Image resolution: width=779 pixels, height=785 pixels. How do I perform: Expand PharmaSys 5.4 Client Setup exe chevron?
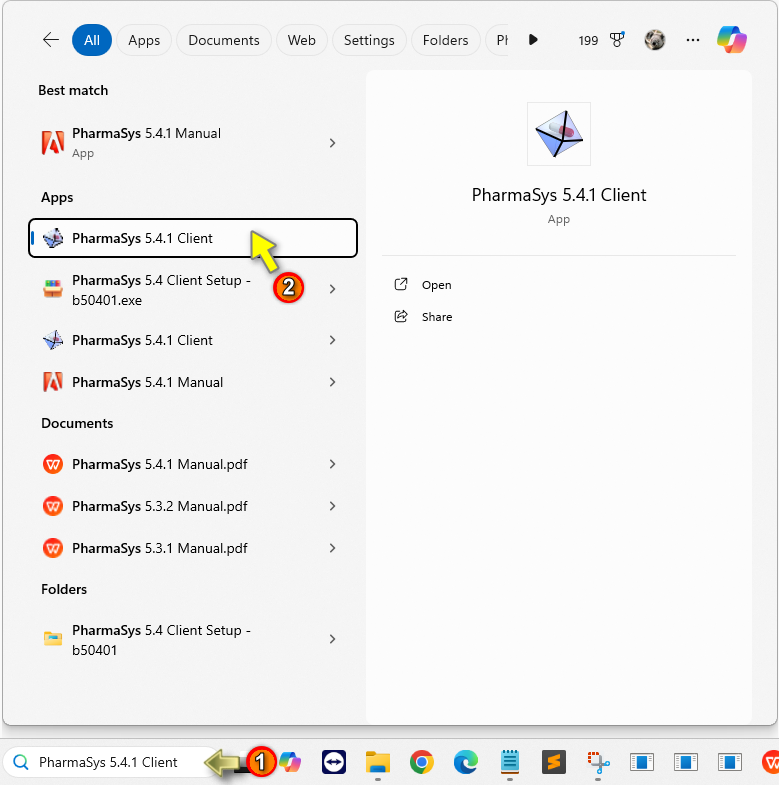pyautogui.click(x=332, y=289)
